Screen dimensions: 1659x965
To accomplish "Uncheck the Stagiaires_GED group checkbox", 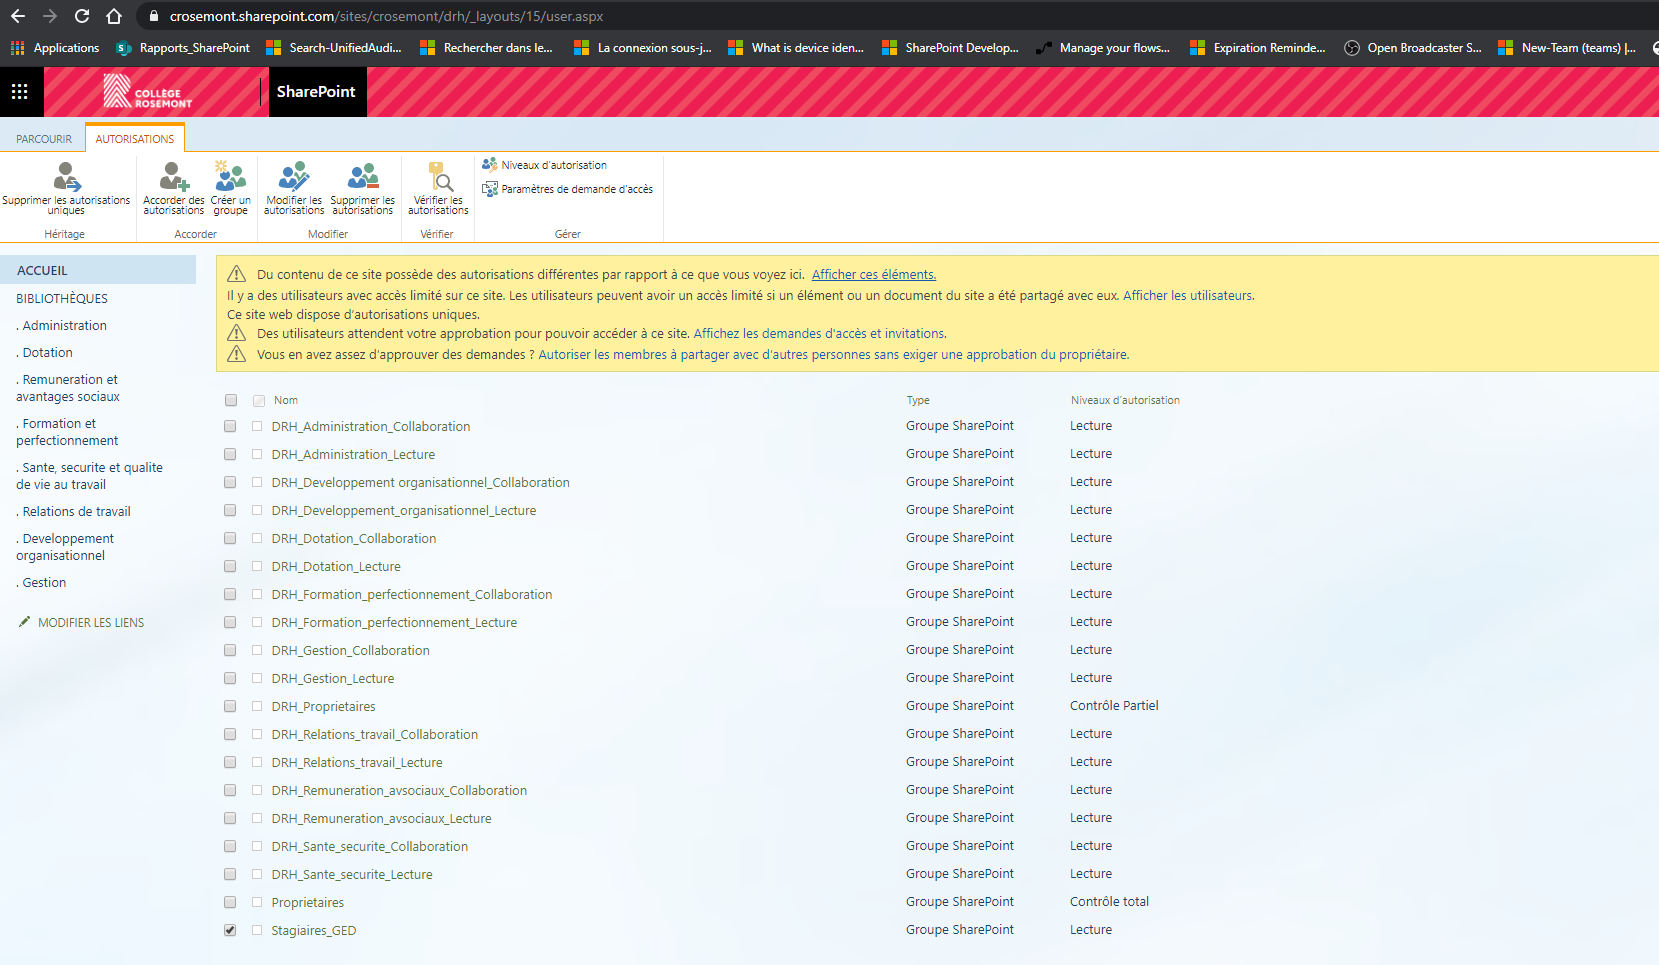I will (x=230, y=930).
